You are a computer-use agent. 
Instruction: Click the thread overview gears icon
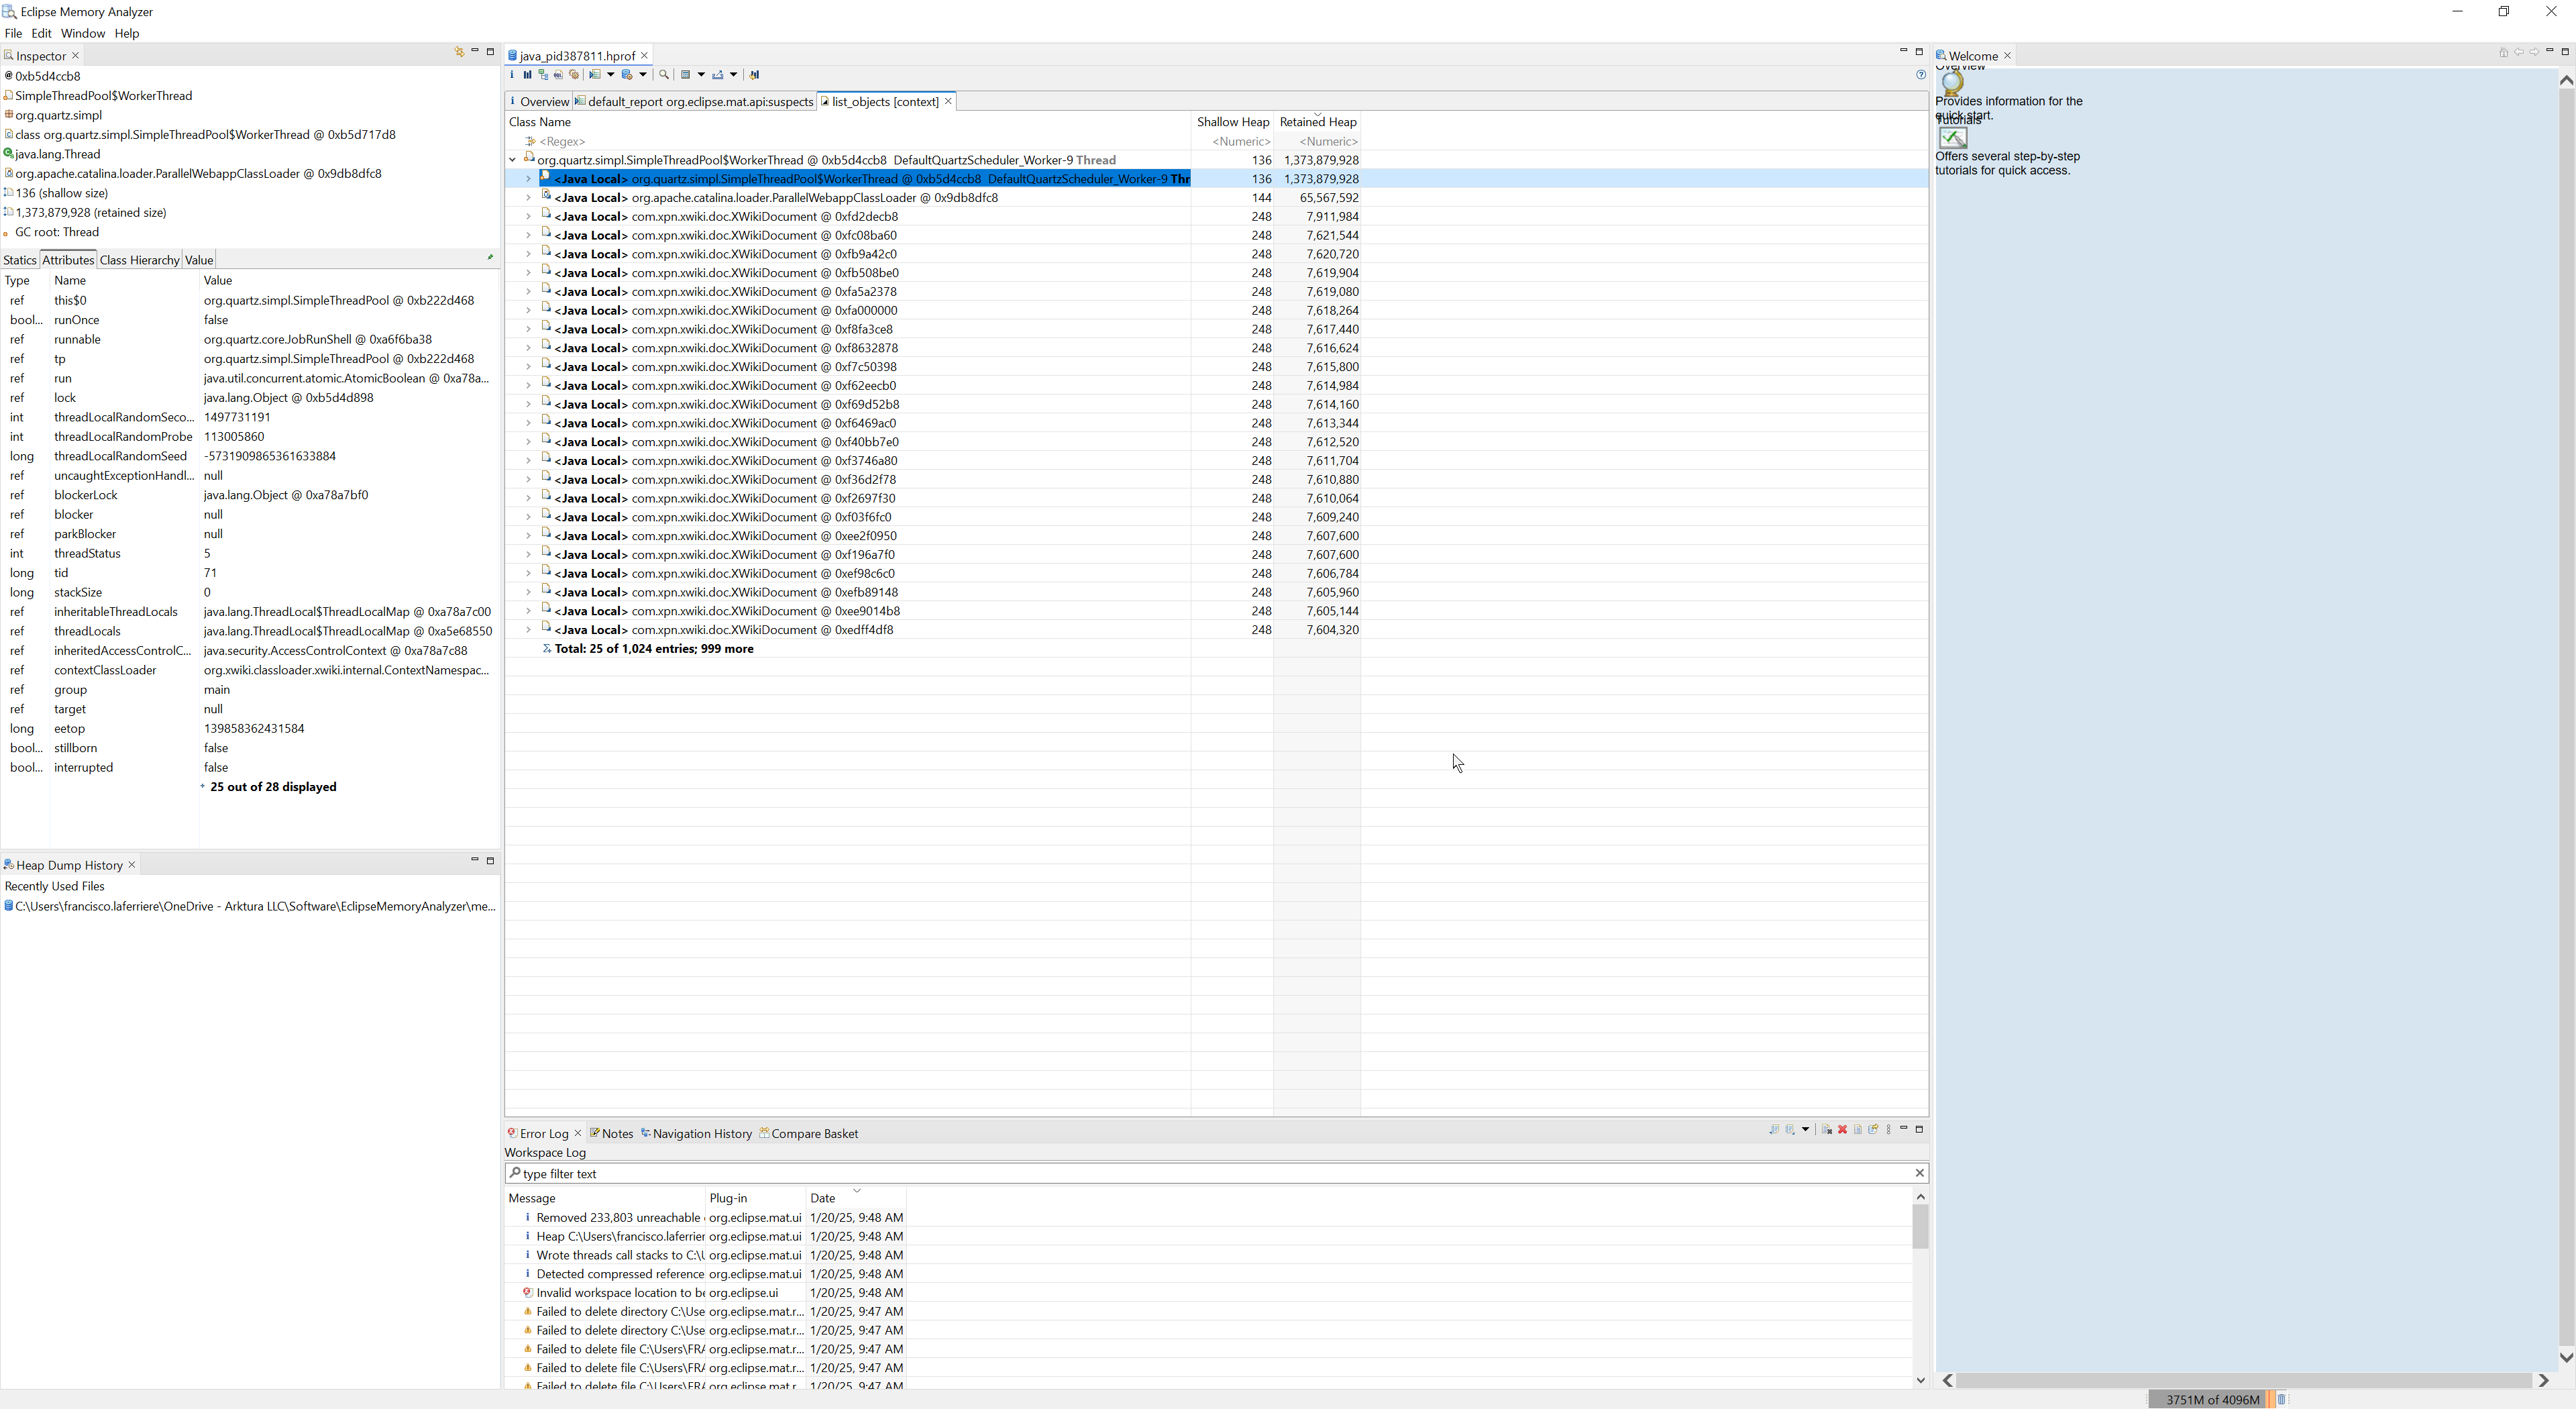tap(574, 75)
